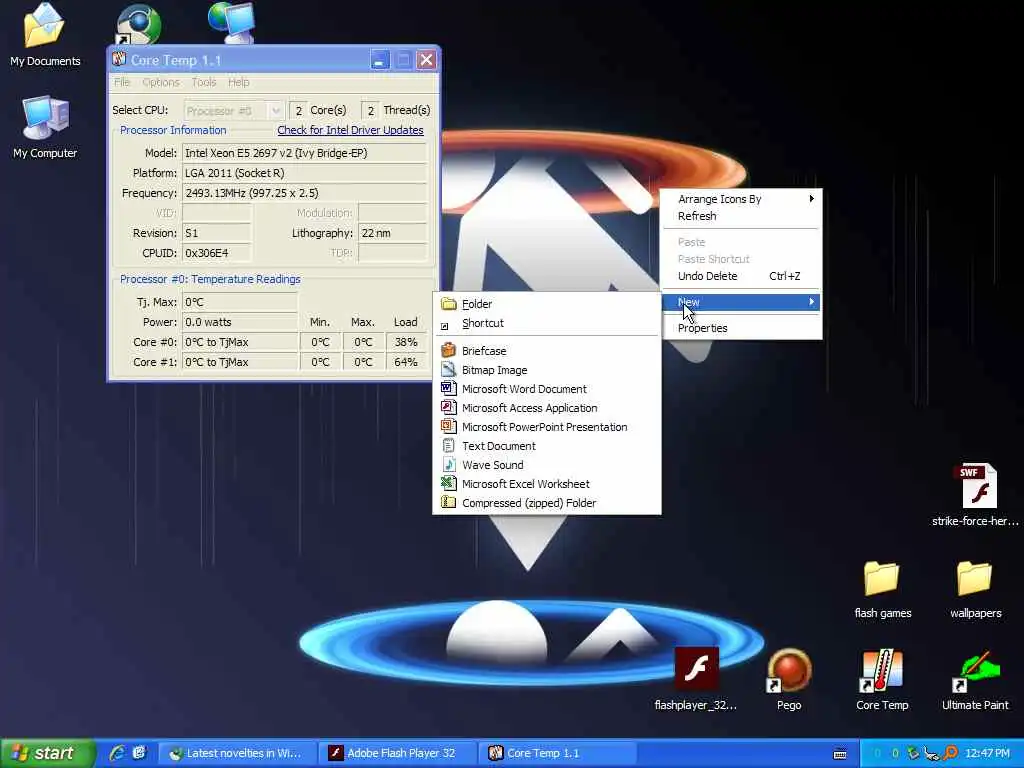Switch to Adobe Flash Player 32 taskbar button

[x=398, y=753]
